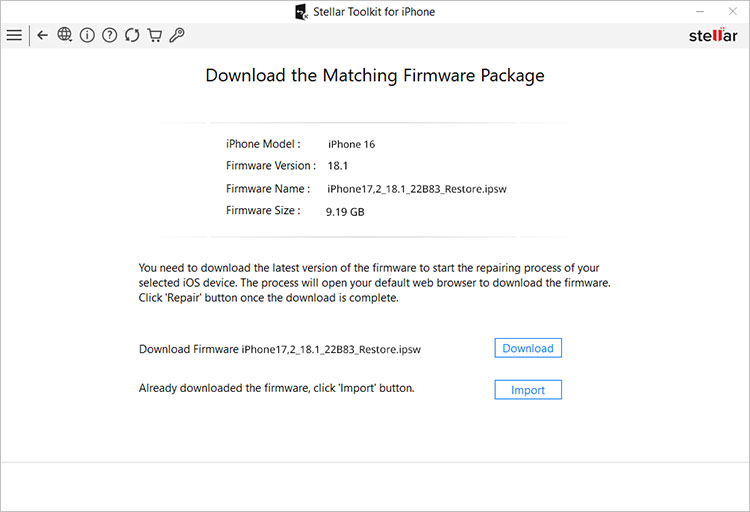Click the 'Firmware Size :' label
Image resolution: width=750 pixels, height=512 pixels.
coord(263,211)
